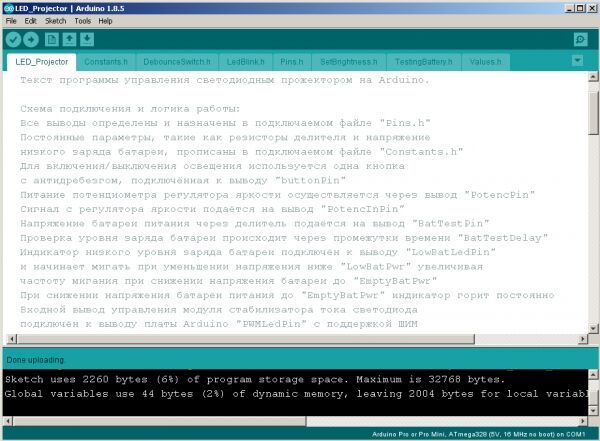The image size is (600, 441).
Task: Click console horizontal scrollbar left arrow
Action: coord(8,421)
